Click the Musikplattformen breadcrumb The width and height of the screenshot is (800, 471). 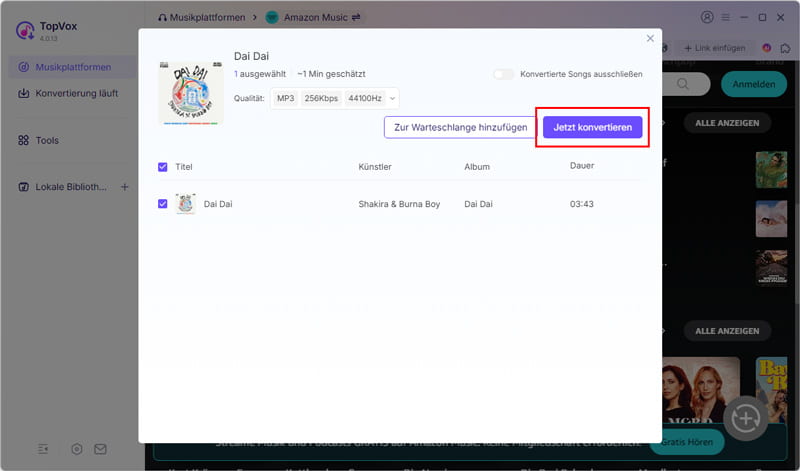tap(202, 17)
